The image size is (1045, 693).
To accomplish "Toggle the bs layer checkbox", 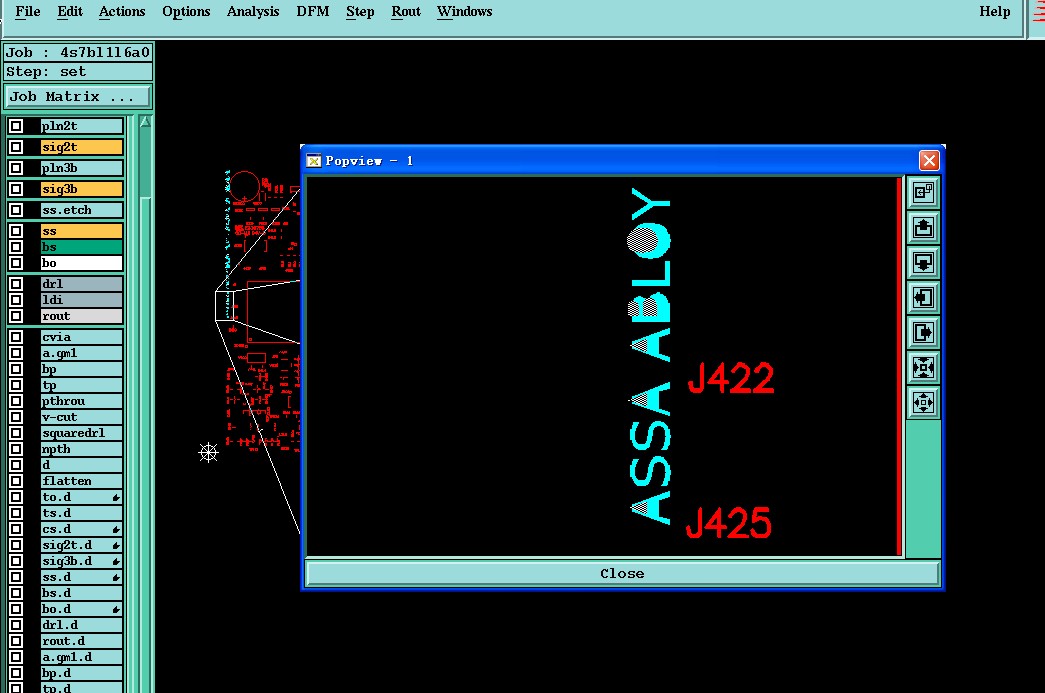I will tap(16, 247).
